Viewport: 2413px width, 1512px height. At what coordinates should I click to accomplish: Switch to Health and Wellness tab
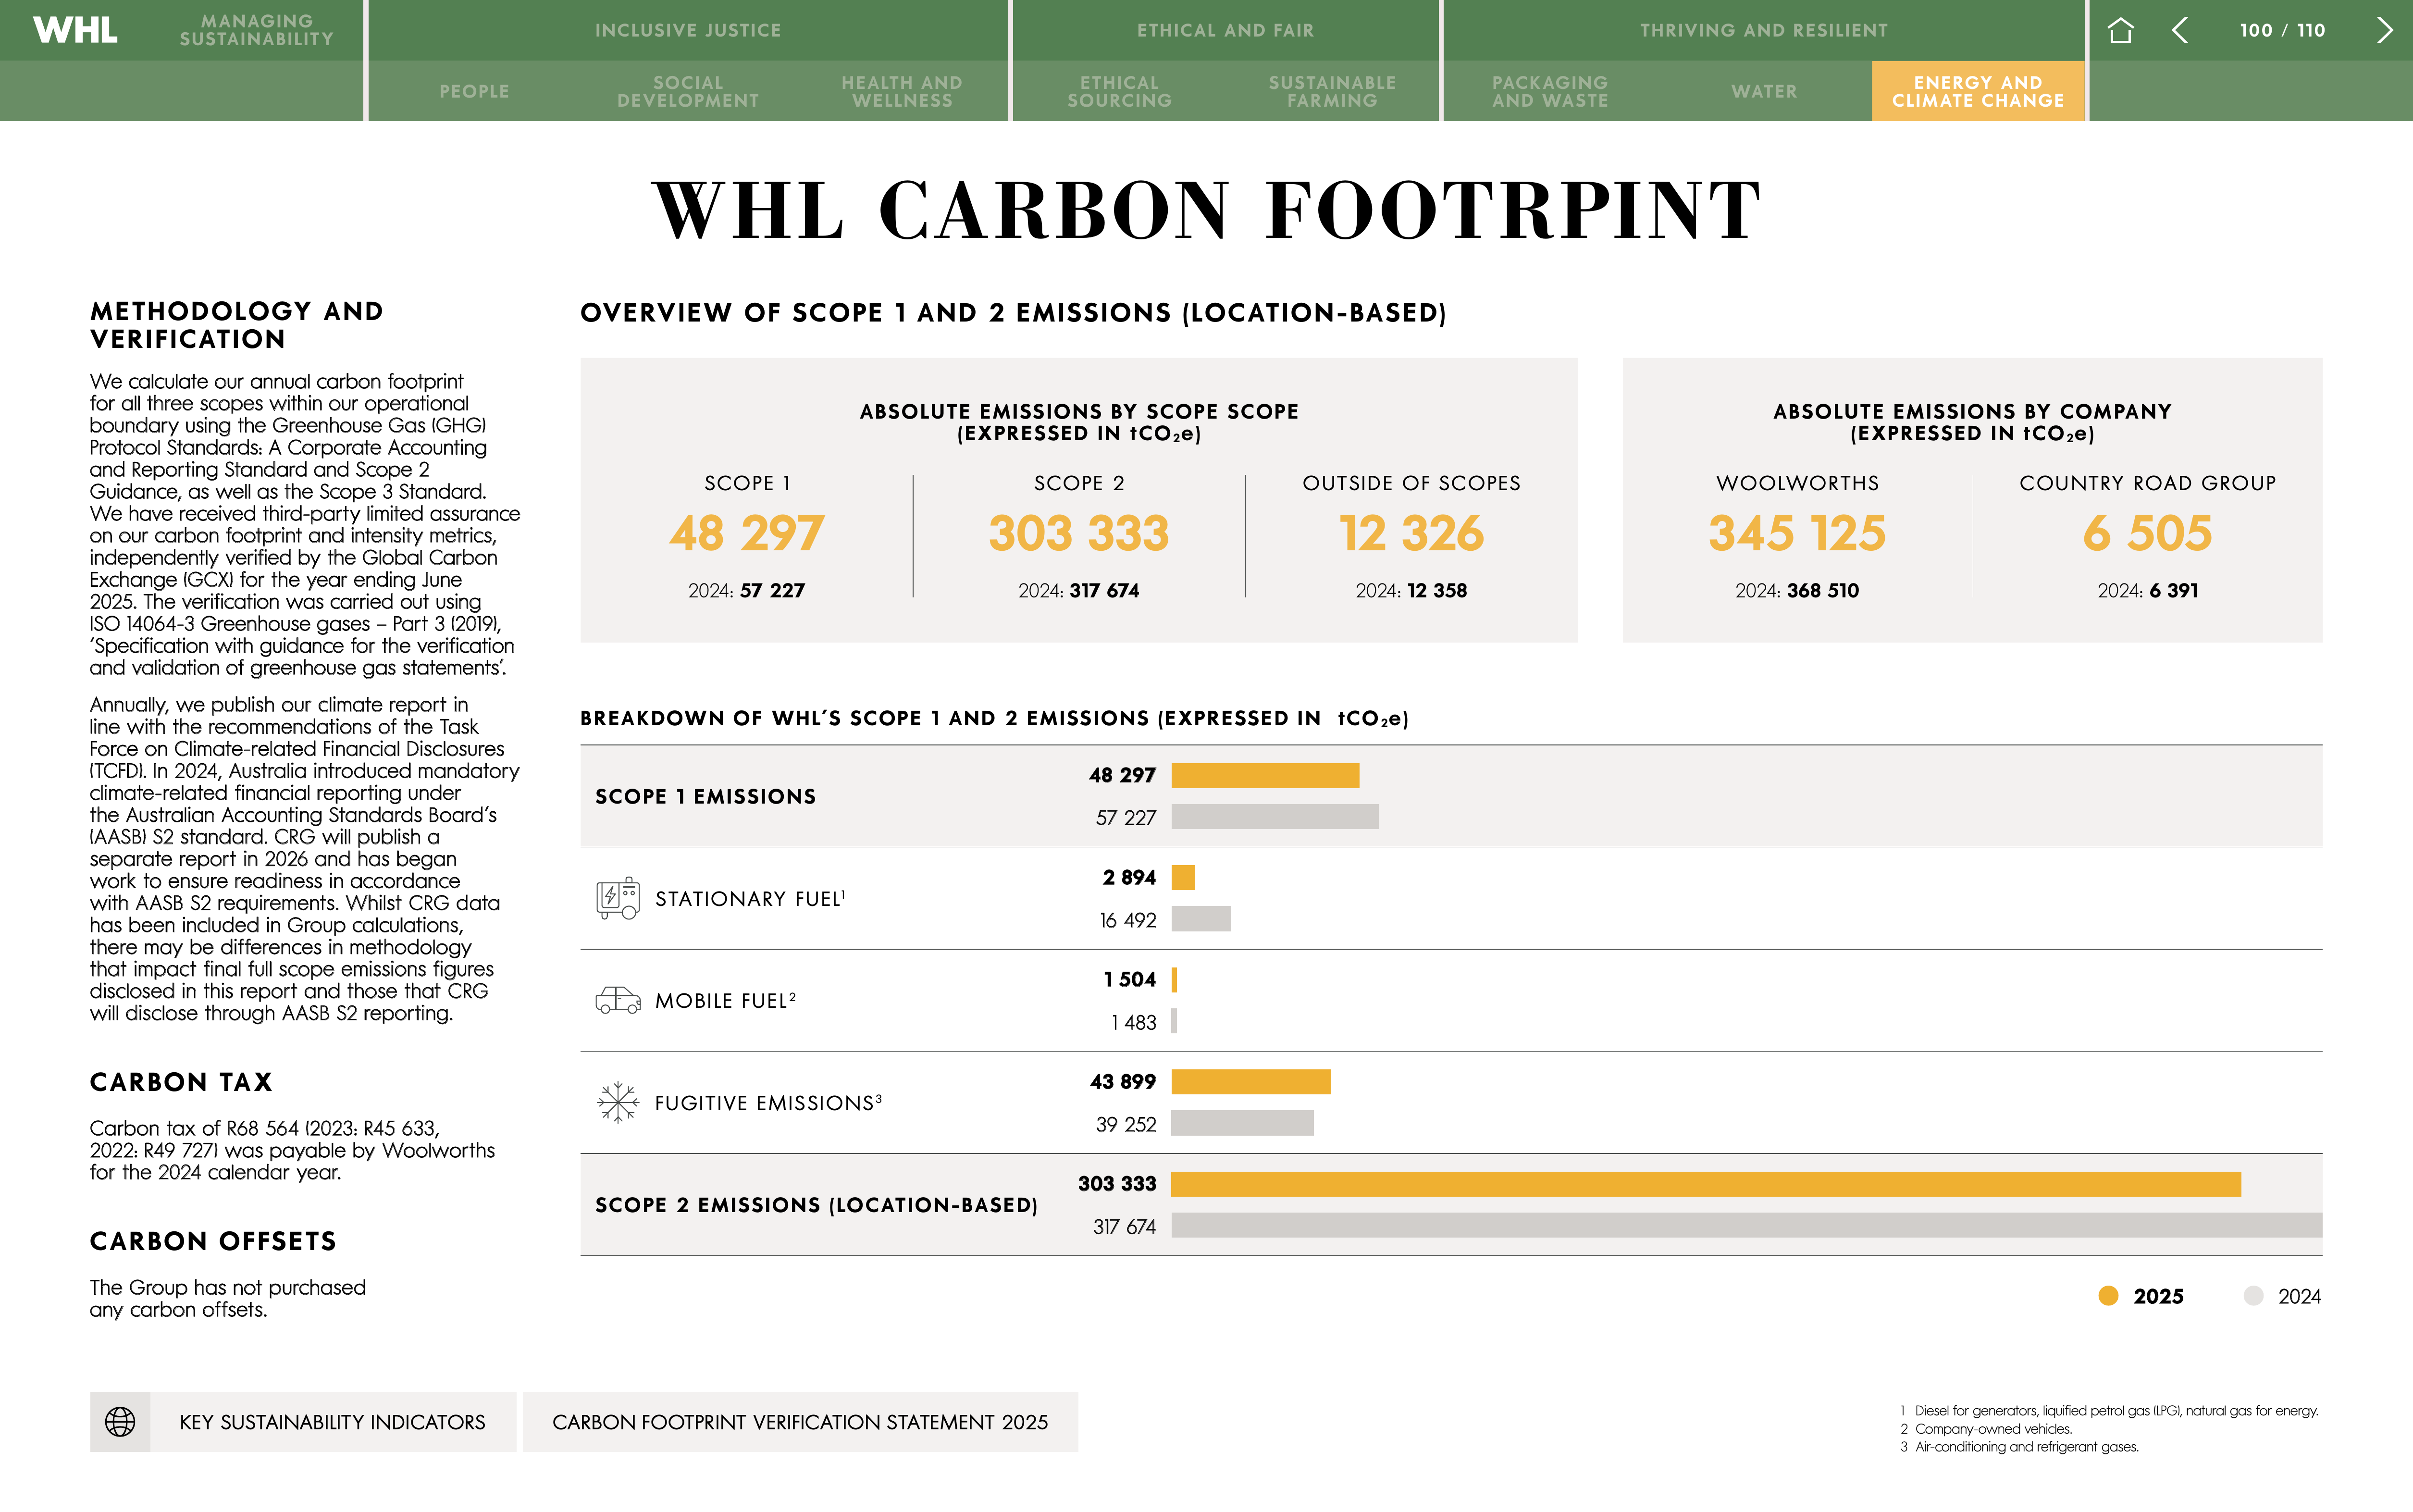pyautogui.click(x=902, y=91)
